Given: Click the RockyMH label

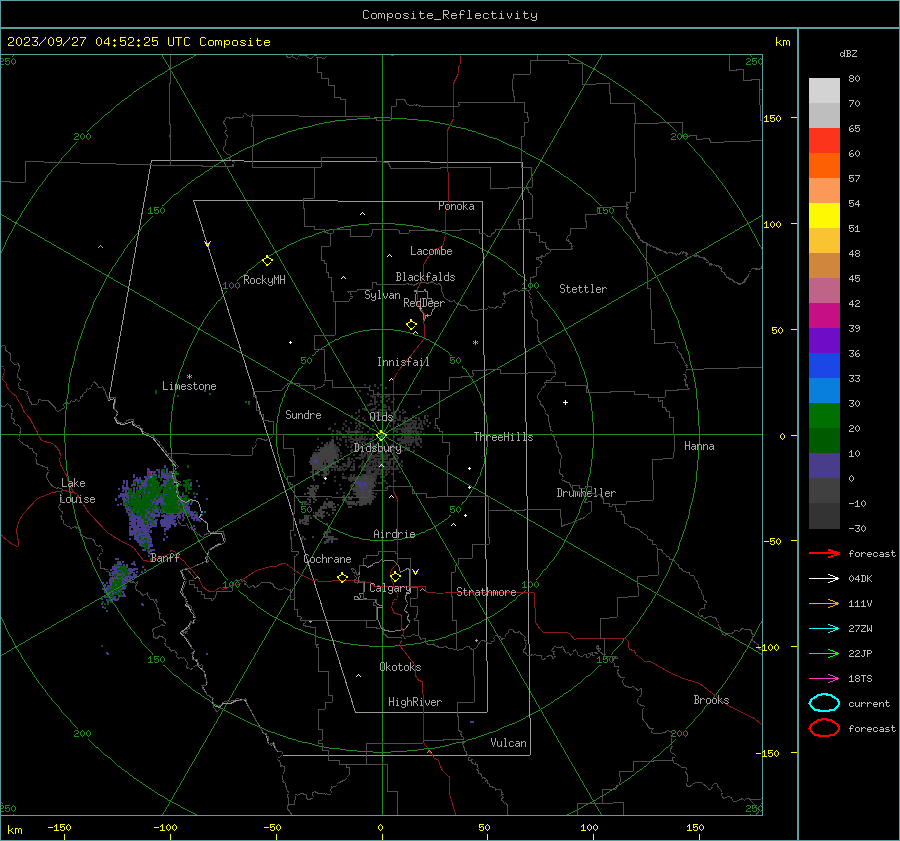Looking at the screenshot, I should [x=264, y=280].
